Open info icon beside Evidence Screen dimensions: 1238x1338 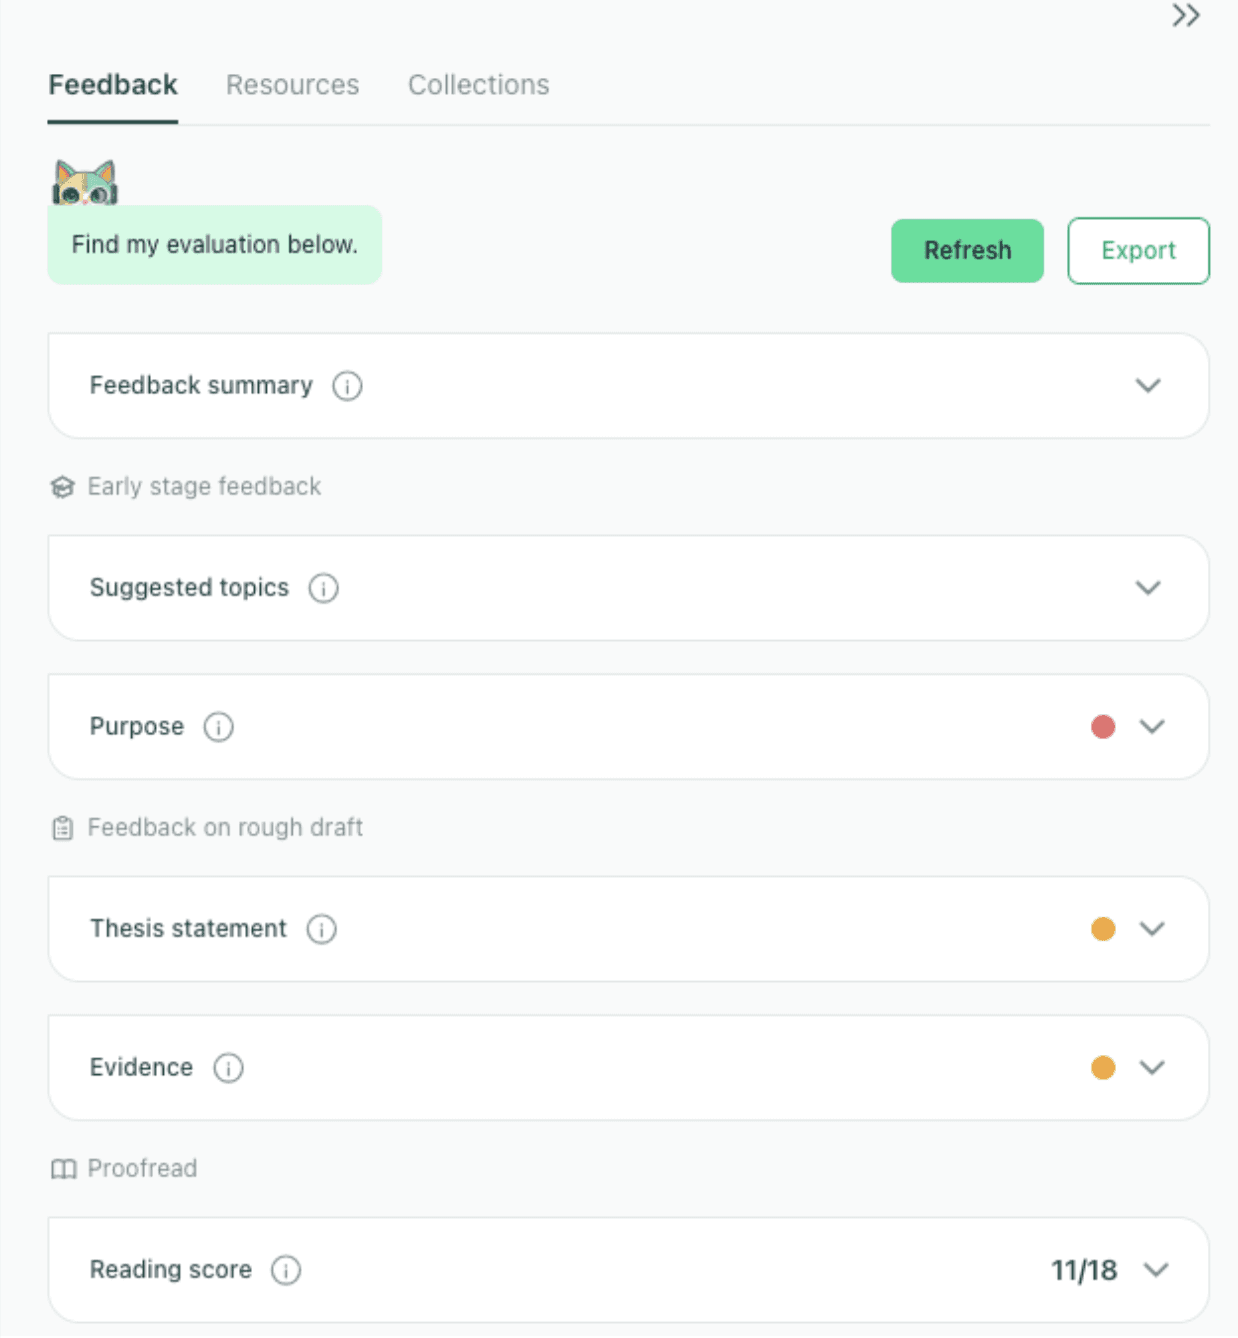228,1068
